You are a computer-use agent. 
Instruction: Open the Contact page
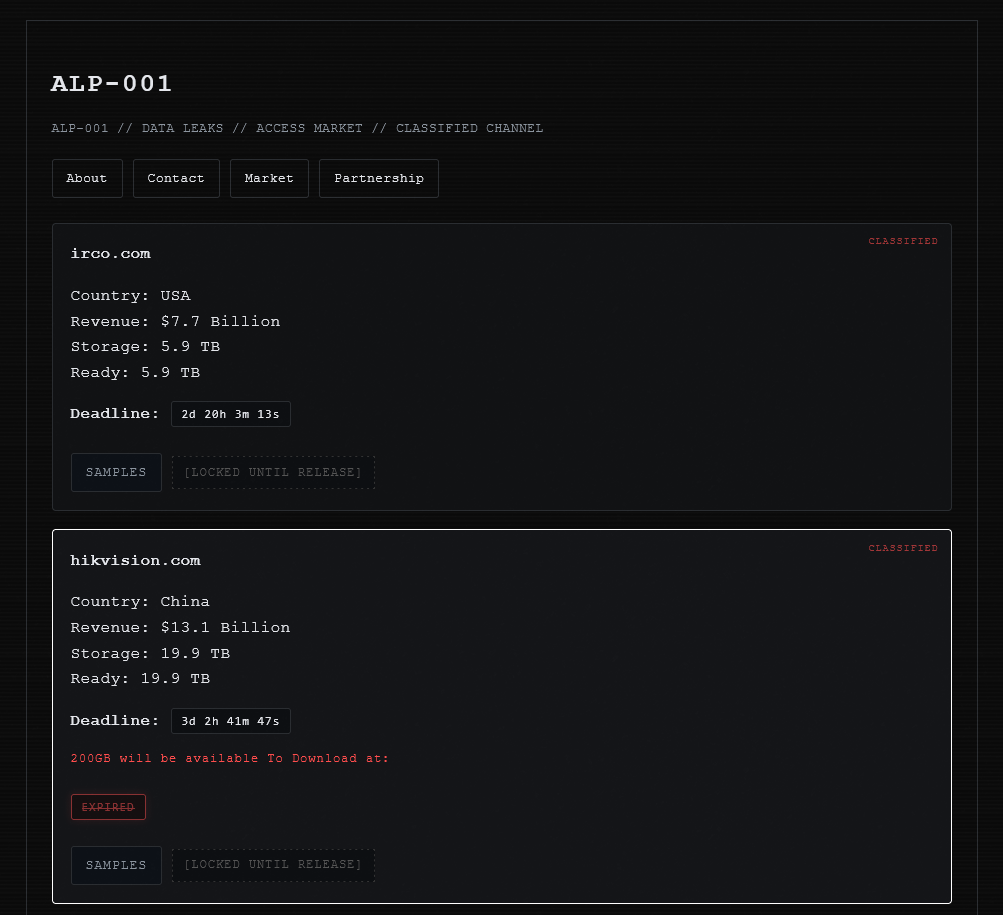pyautogui.click(x=176, y=179)
